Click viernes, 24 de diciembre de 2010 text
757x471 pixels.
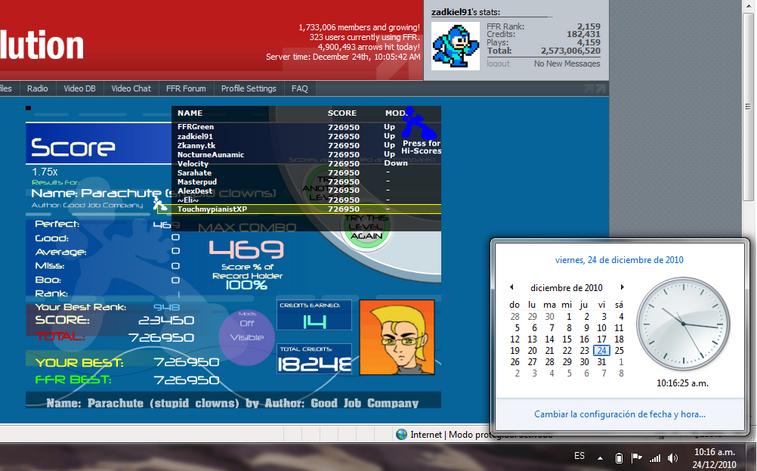(x=619, y=260)
